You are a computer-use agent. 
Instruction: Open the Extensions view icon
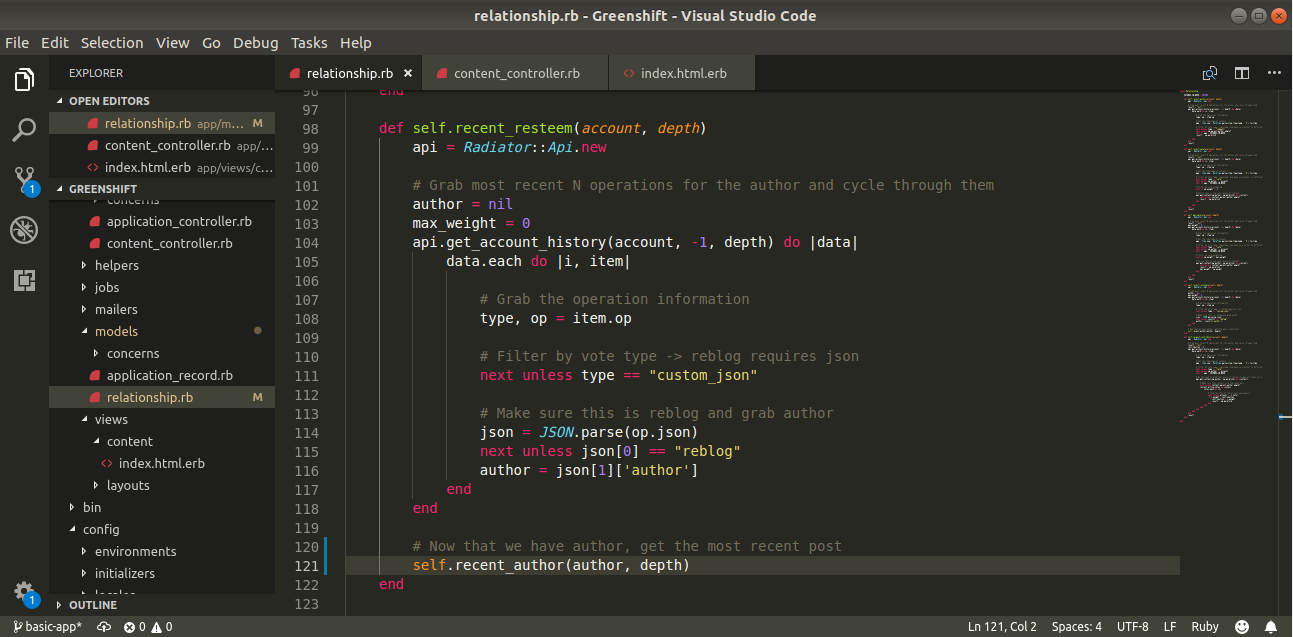(x=24, y=280)
